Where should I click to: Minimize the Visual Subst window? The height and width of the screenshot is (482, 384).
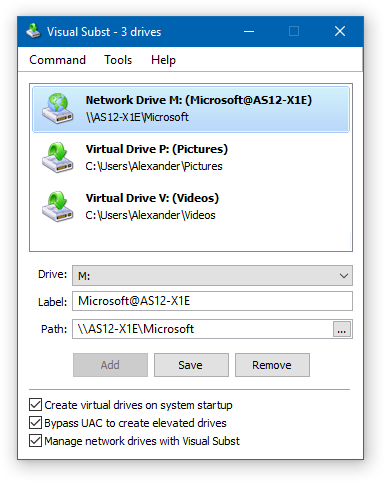pyautogui.click(x=249, y=32)
